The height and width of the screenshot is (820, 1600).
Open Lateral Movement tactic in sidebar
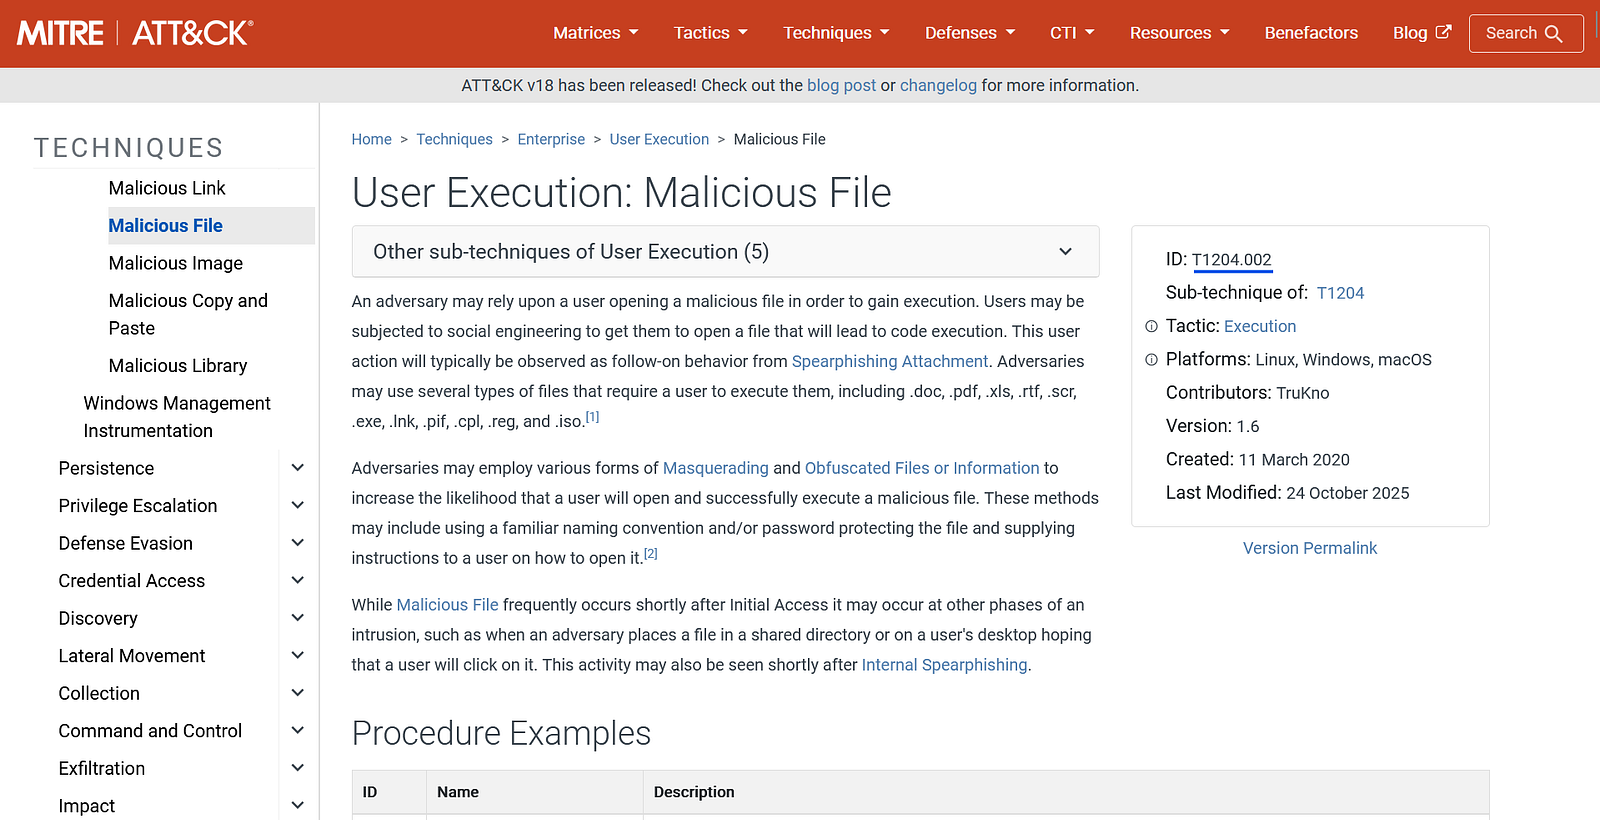click(132, 656)
